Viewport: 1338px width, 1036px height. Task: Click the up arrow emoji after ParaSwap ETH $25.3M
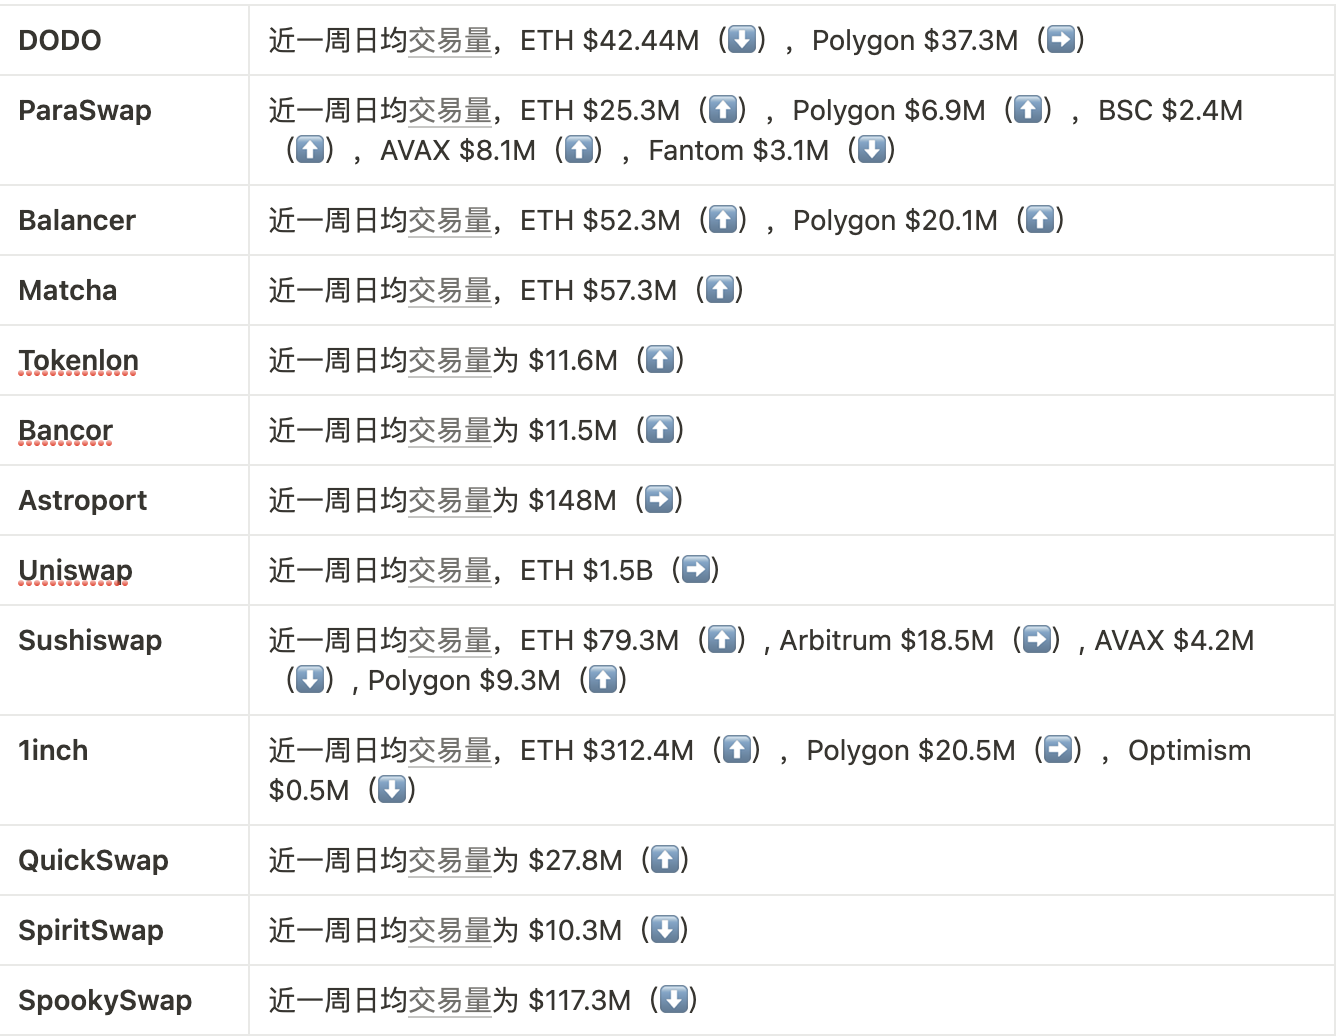[723, 110]
